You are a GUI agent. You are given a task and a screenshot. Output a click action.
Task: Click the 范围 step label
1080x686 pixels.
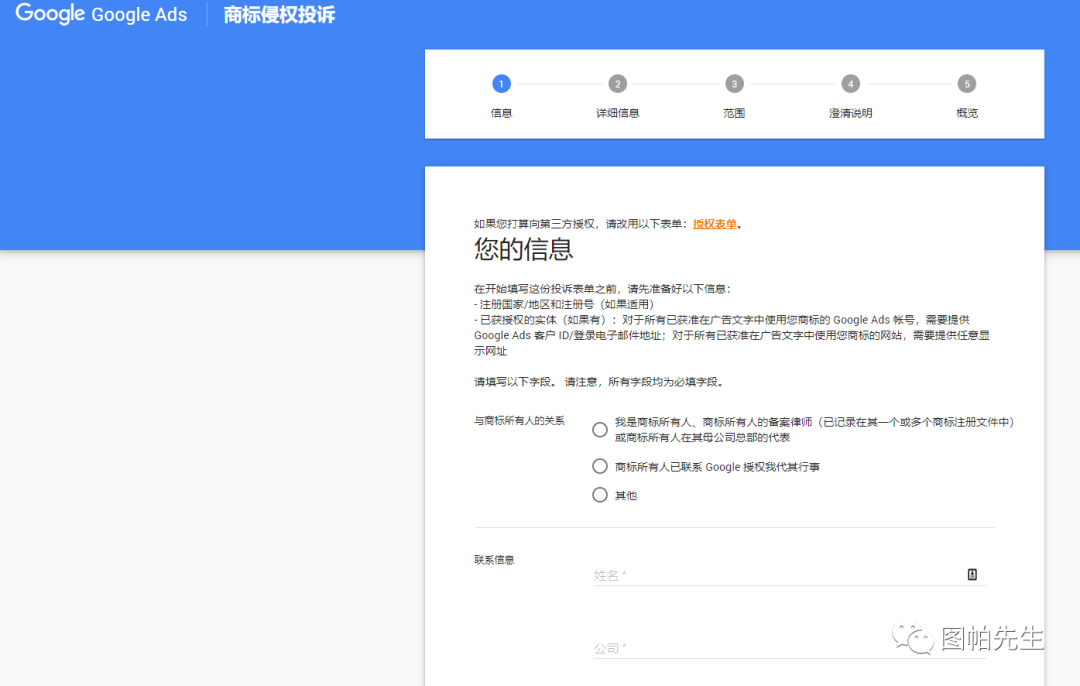click(733, 112)
